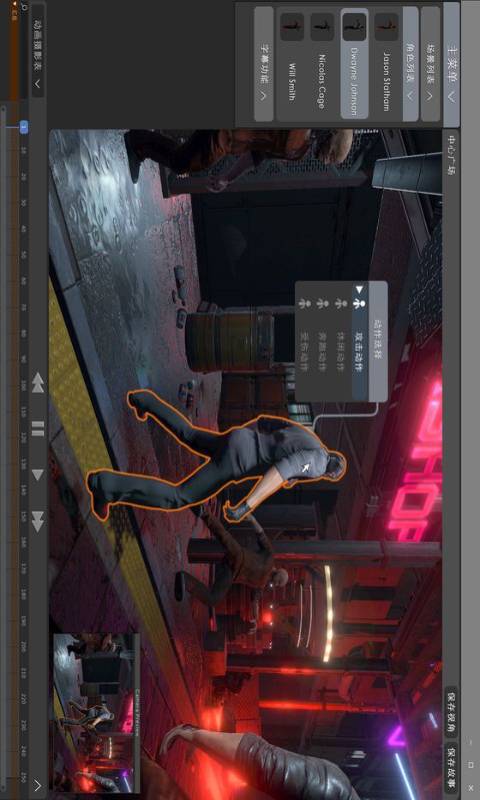Click the Dwayne Johnson character thumbnail icon
This screenshot has height=800, width=480.
coord(354,27)
